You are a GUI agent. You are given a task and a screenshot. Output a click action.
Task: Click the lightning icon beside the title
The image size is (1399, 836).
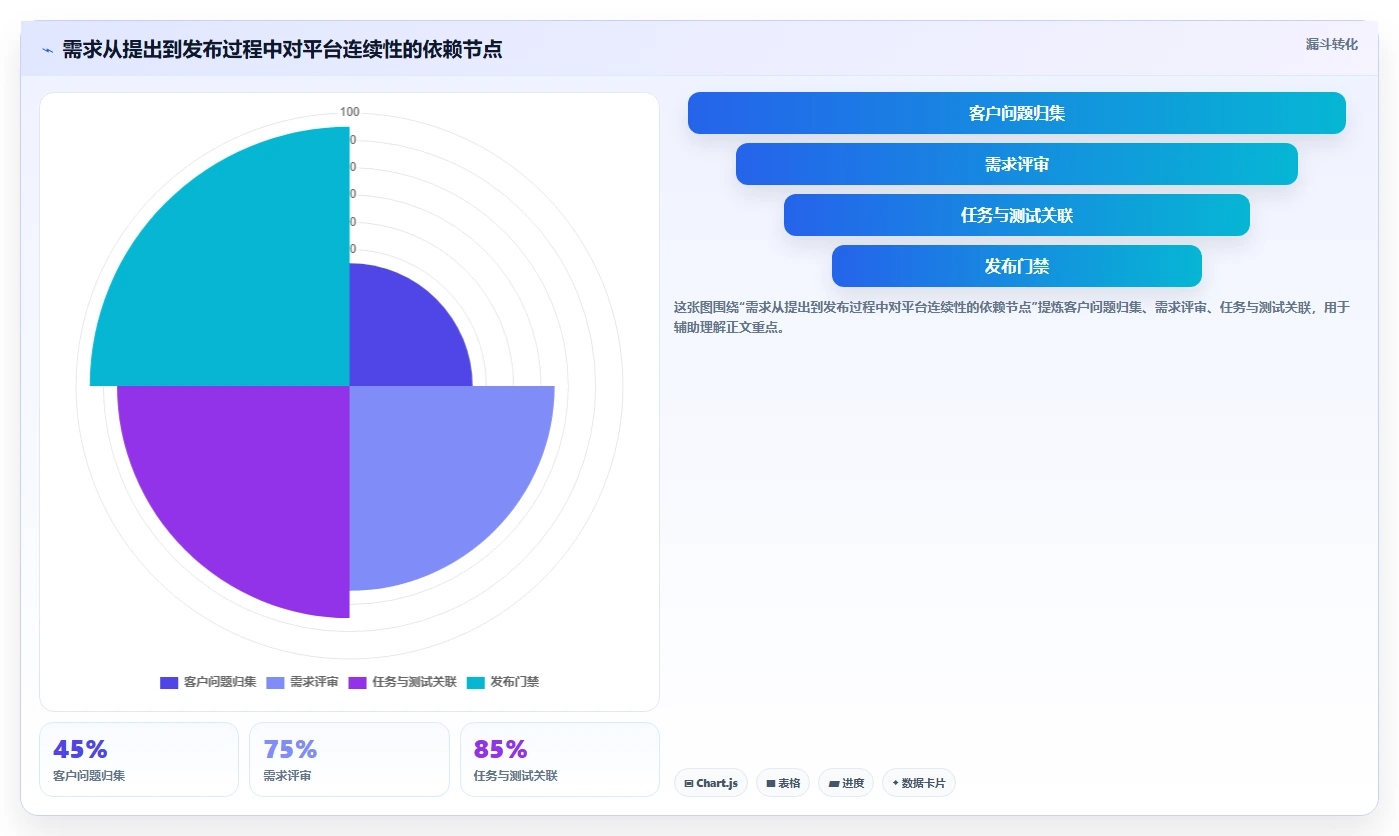(47, 50)
